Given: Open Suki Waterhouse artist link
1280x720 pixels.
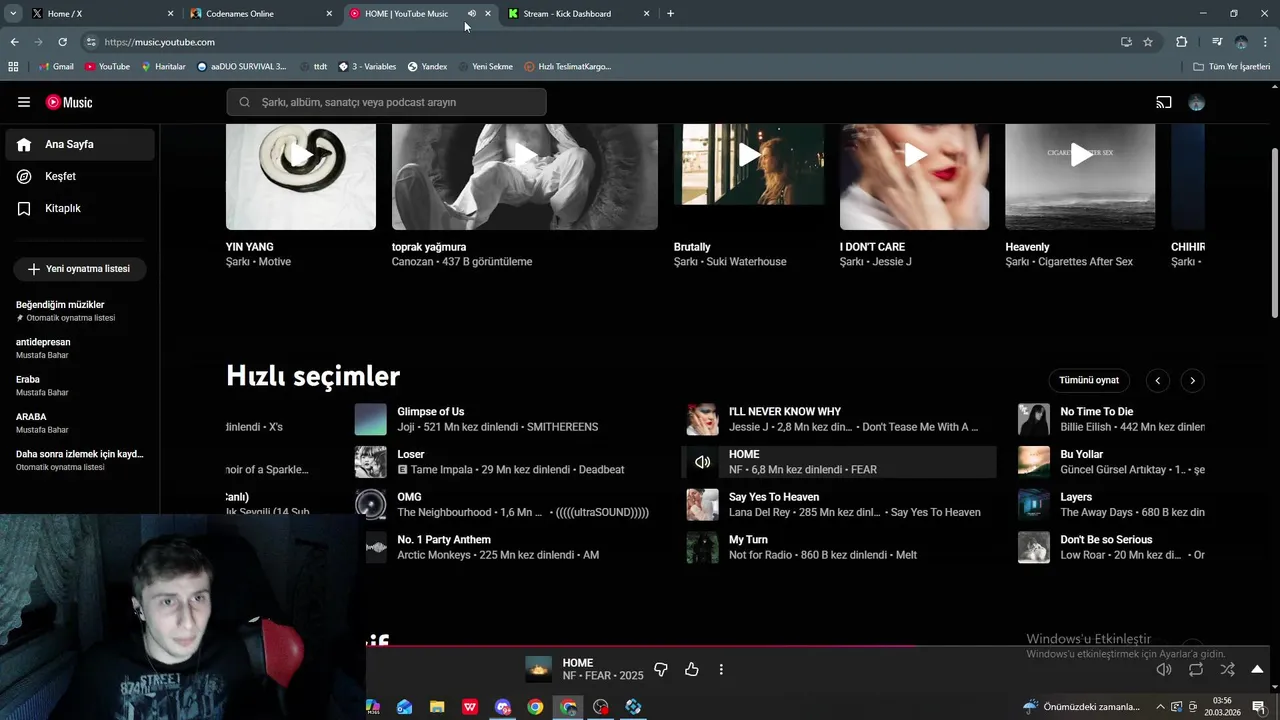Looking at the screenshot, I should [746, 262].
